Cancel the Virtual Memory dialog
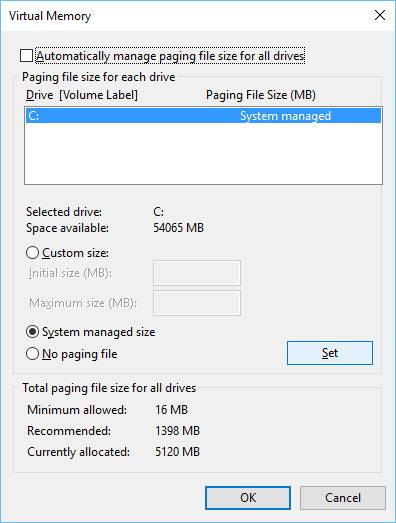 (343, 498)
